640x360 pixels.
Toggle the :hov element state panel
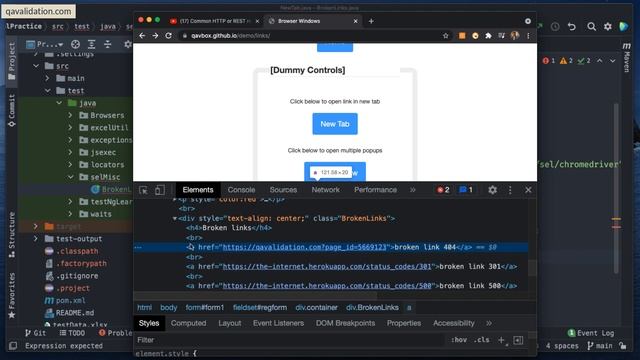[459, 340]
